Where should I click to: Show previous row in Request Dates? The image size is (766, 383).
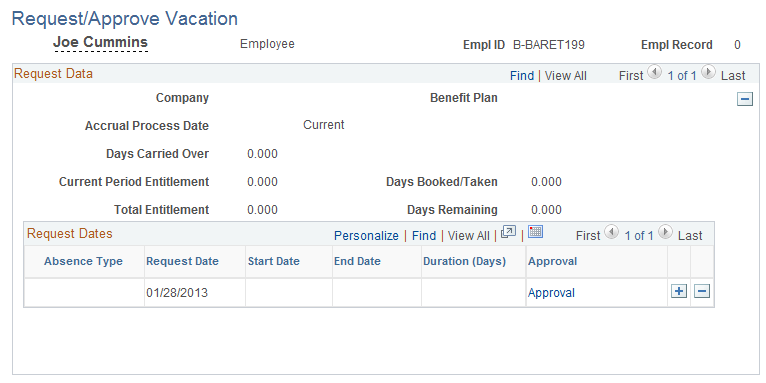tap(611, 232)
